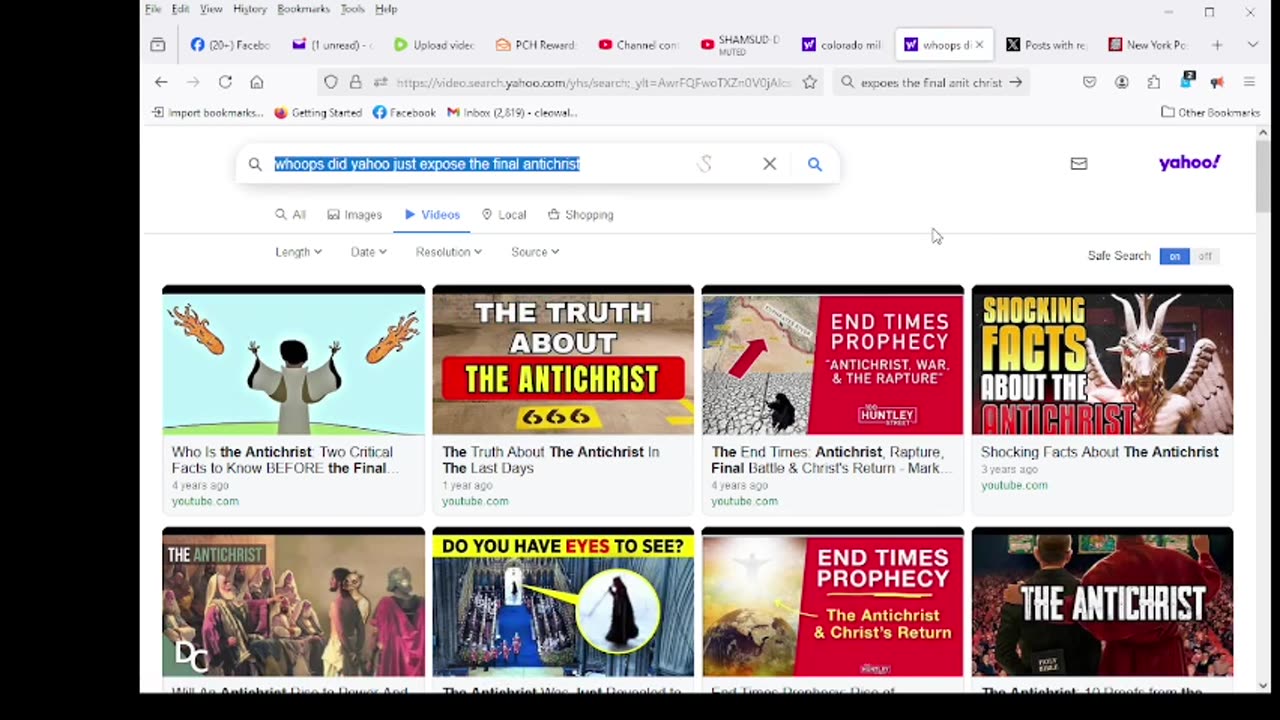Expand the Resolution filter dropdown

(448, 252)
